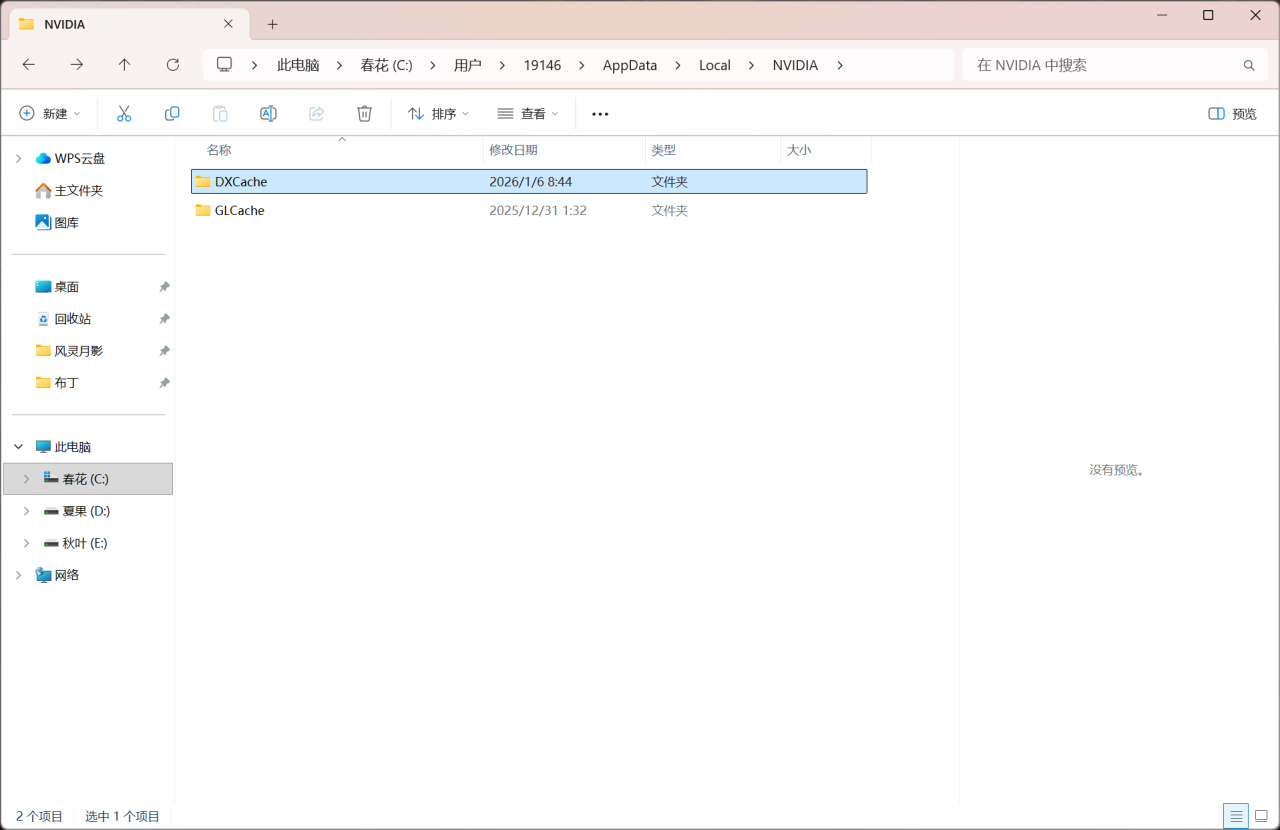Open the 排序 sort dropdown
Screen dimensions: 1280x830
click(438, 114)
